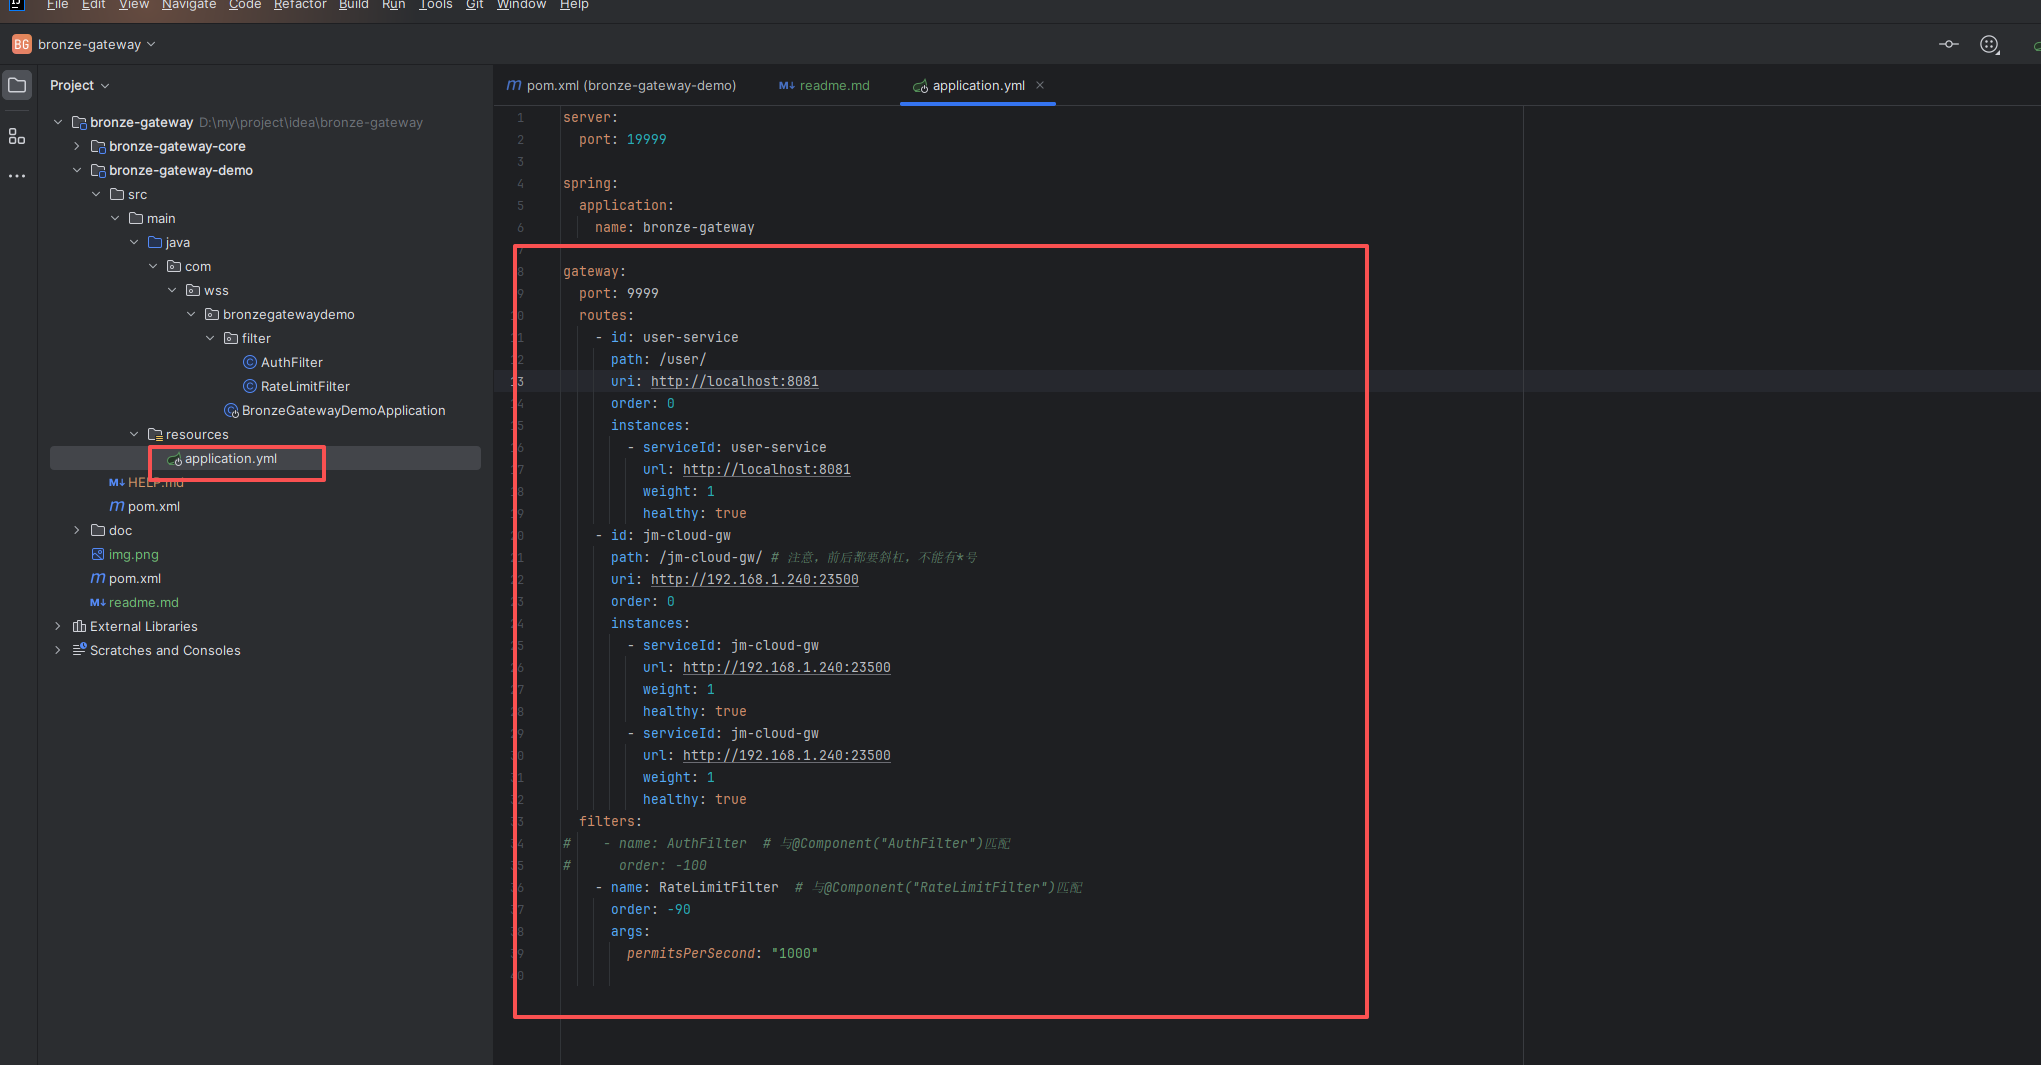Open the Navigate menu

pos(188,5)
